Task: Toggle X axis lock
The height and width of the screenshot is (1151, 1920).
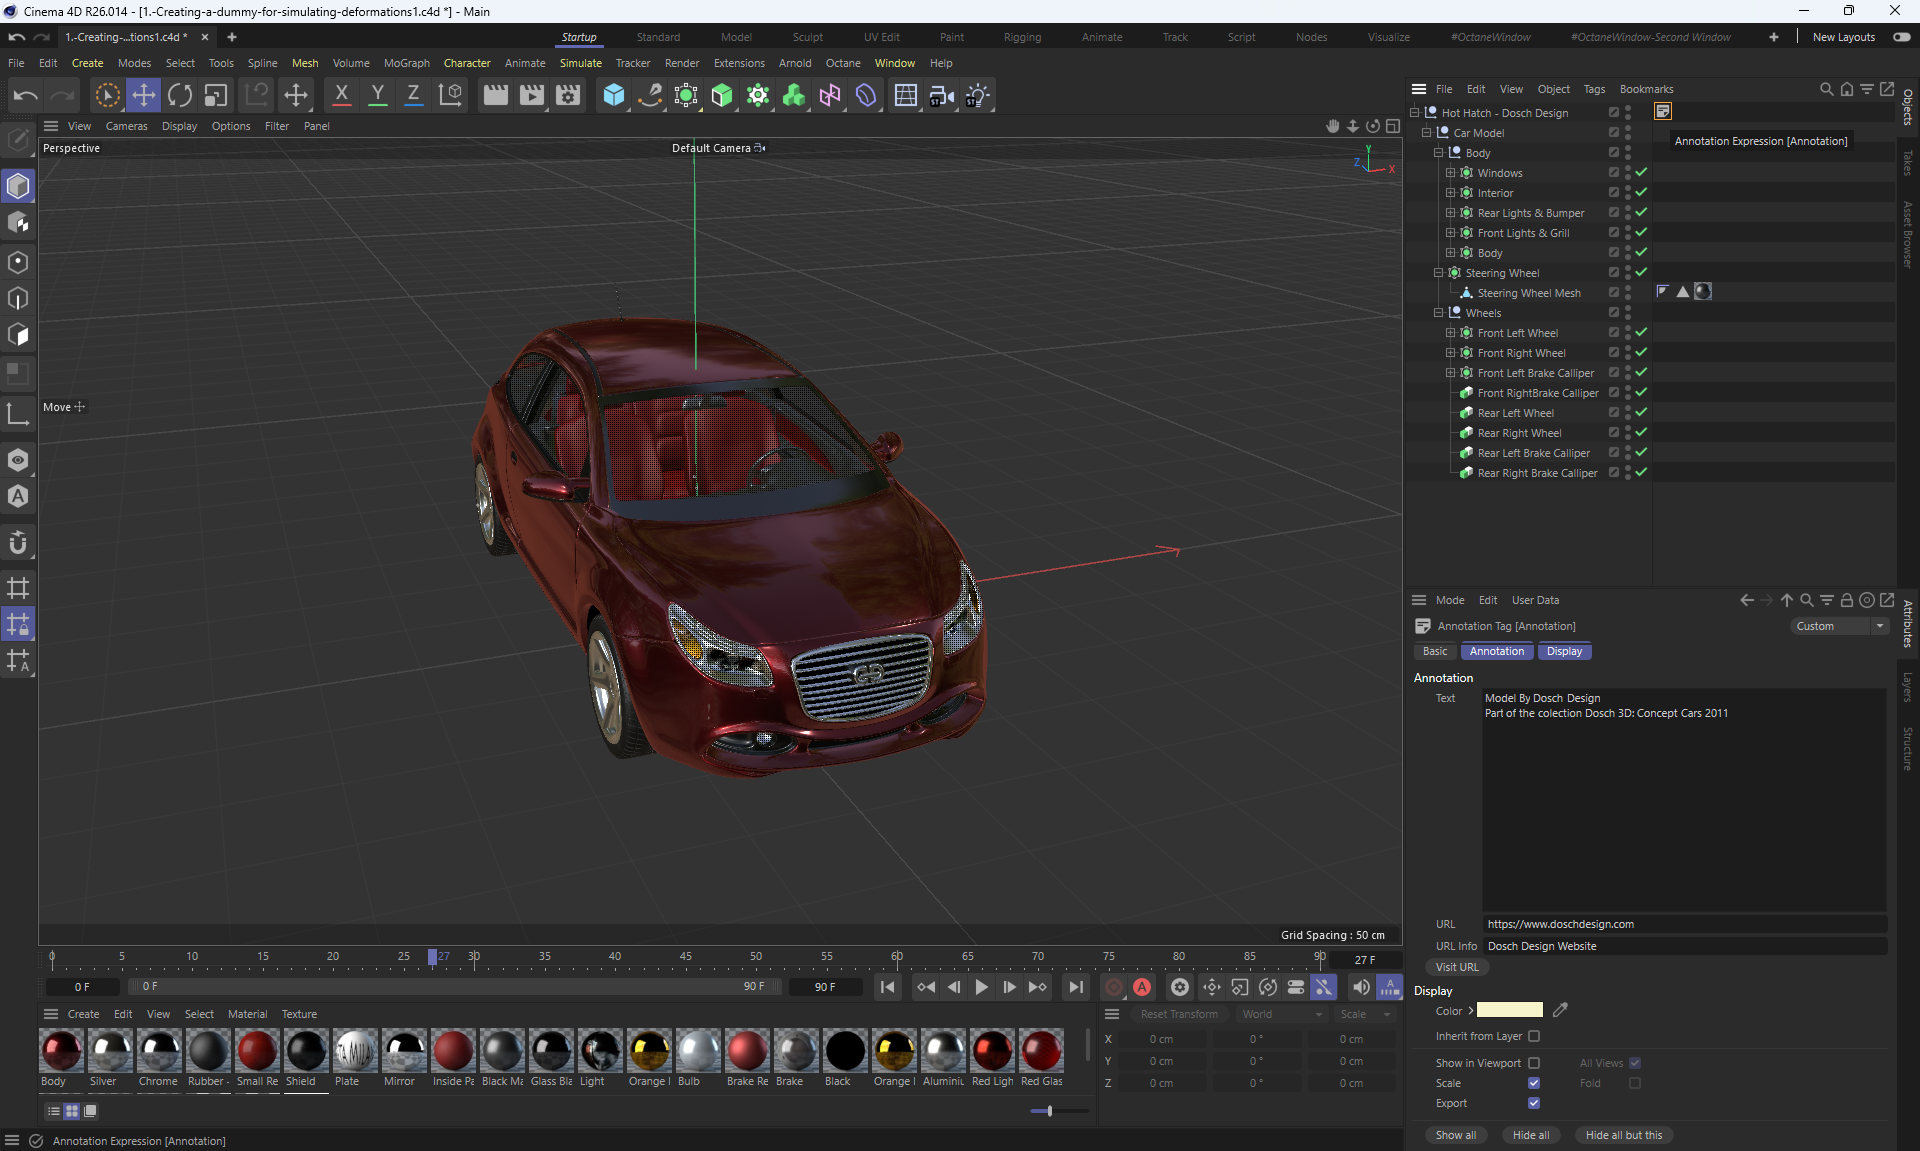Action: (x=341, y=95)
